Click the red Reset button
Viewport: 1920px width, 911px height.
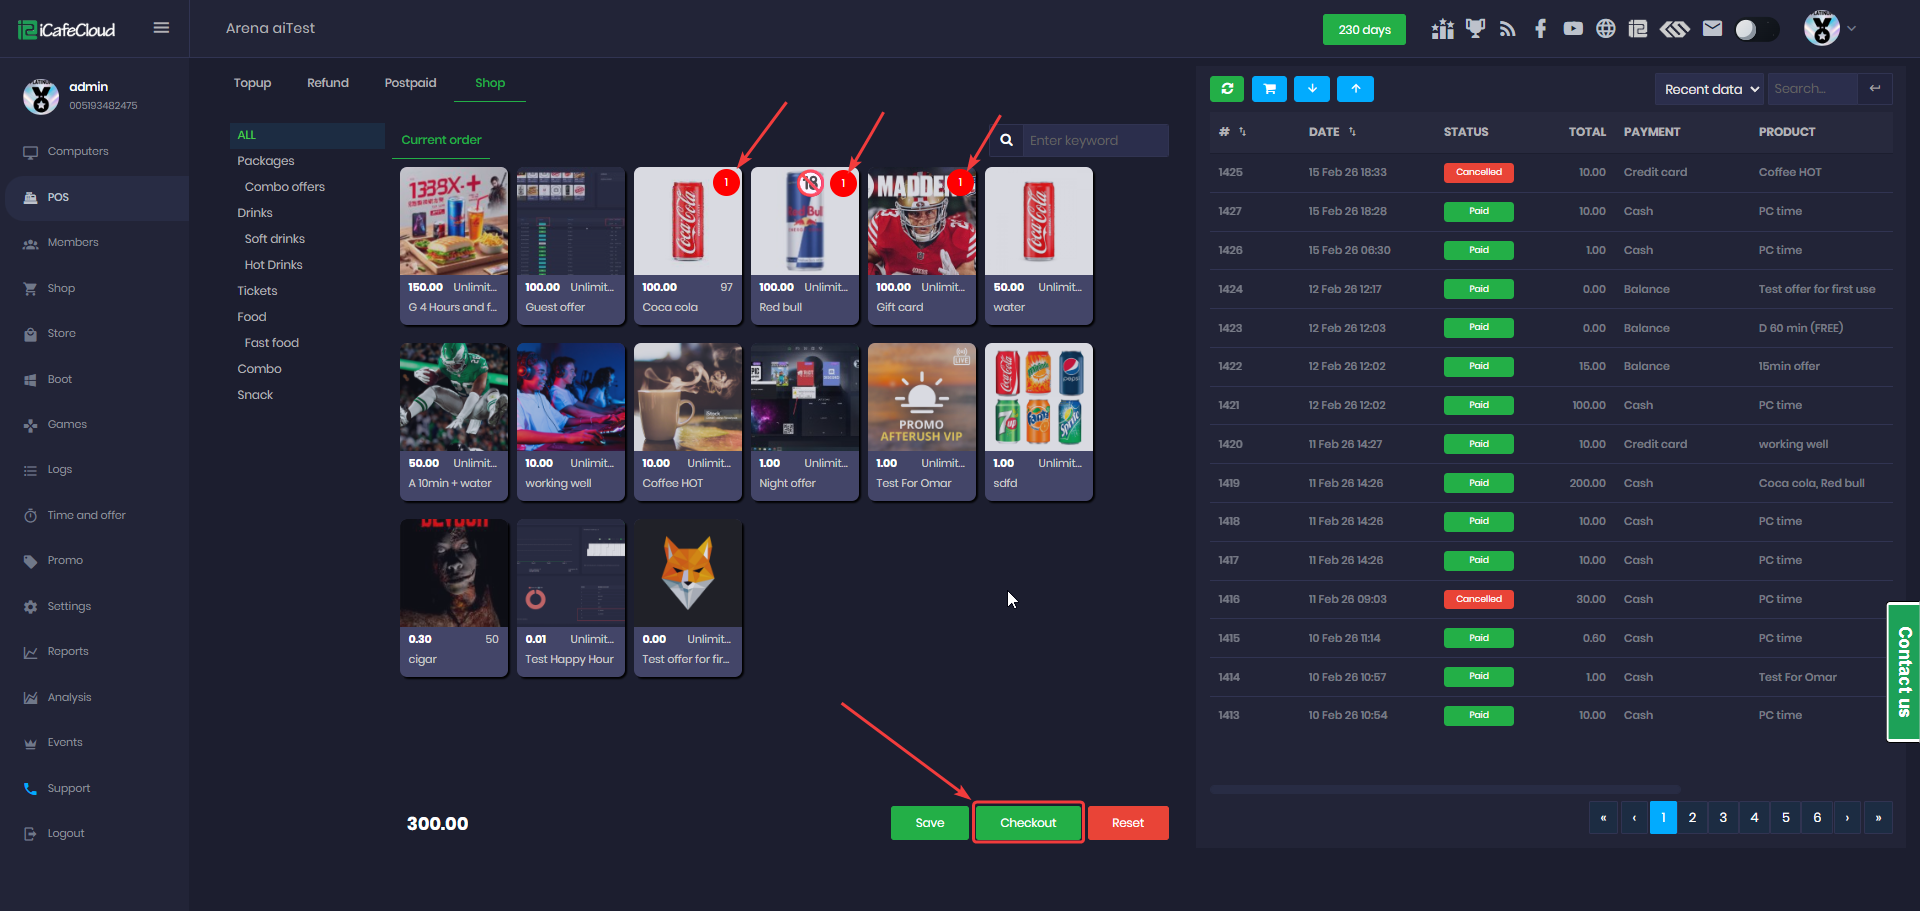tap(1128, 823)
